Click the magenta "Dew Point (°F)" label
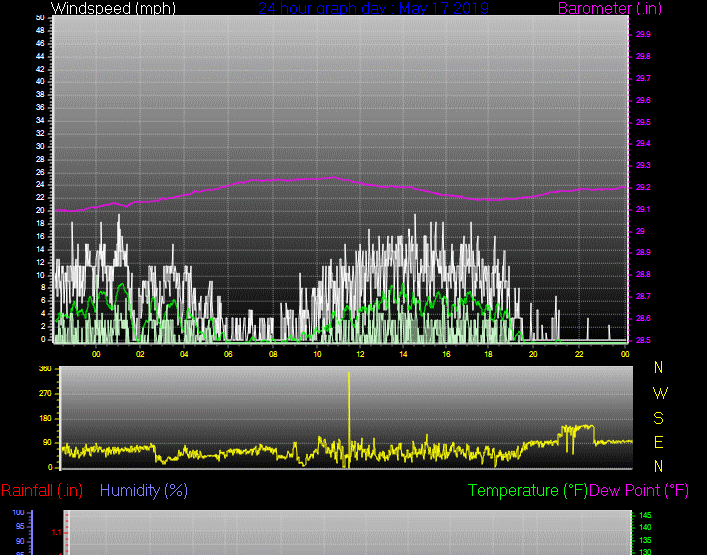707x555 pixels. (x=639, y=490)
